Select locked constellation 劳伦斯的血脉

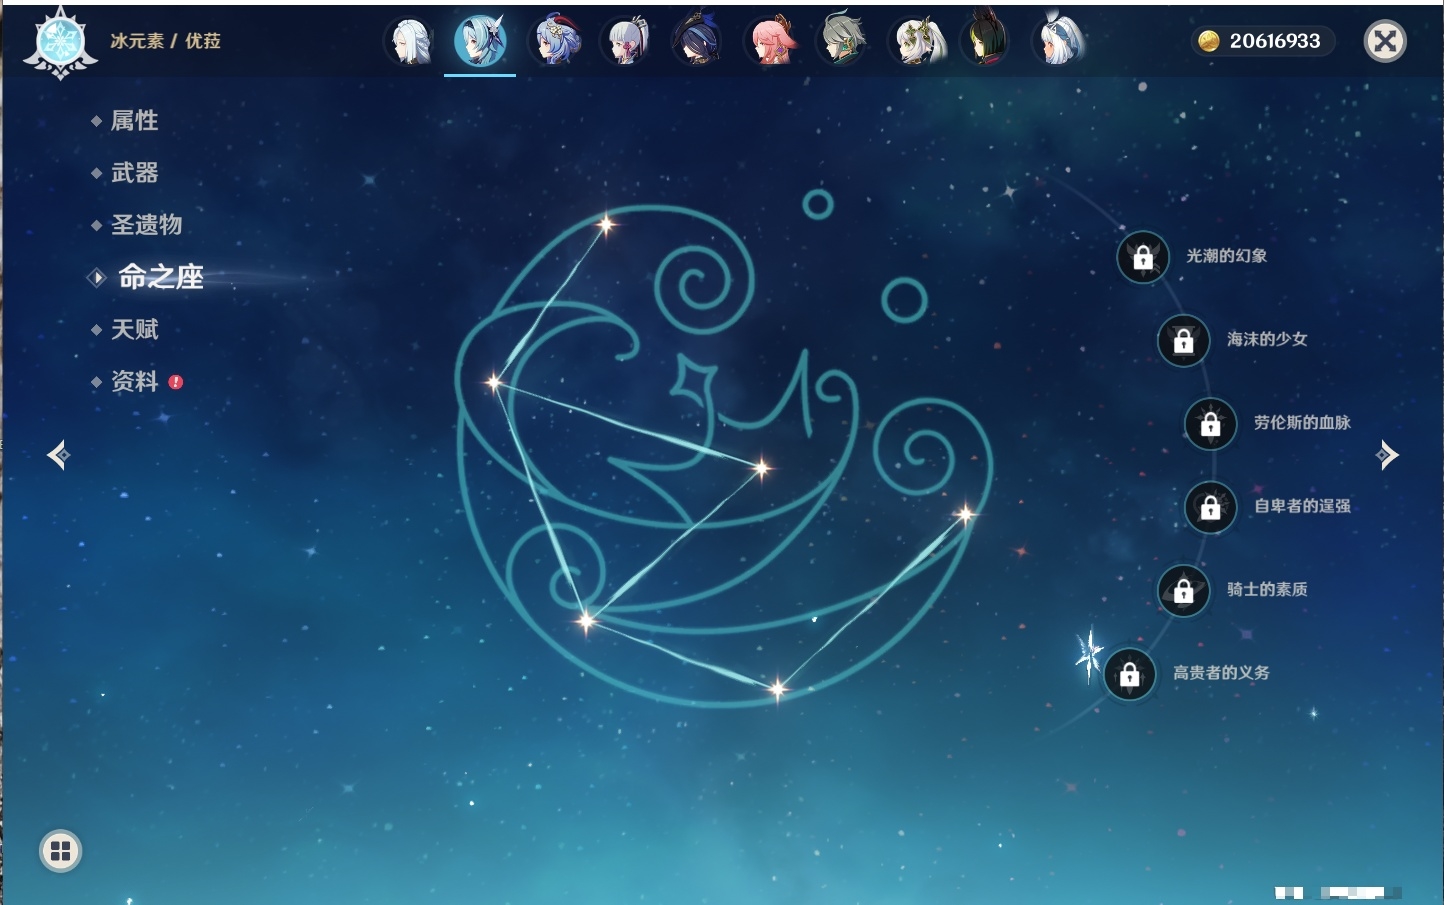point(1210,424)
